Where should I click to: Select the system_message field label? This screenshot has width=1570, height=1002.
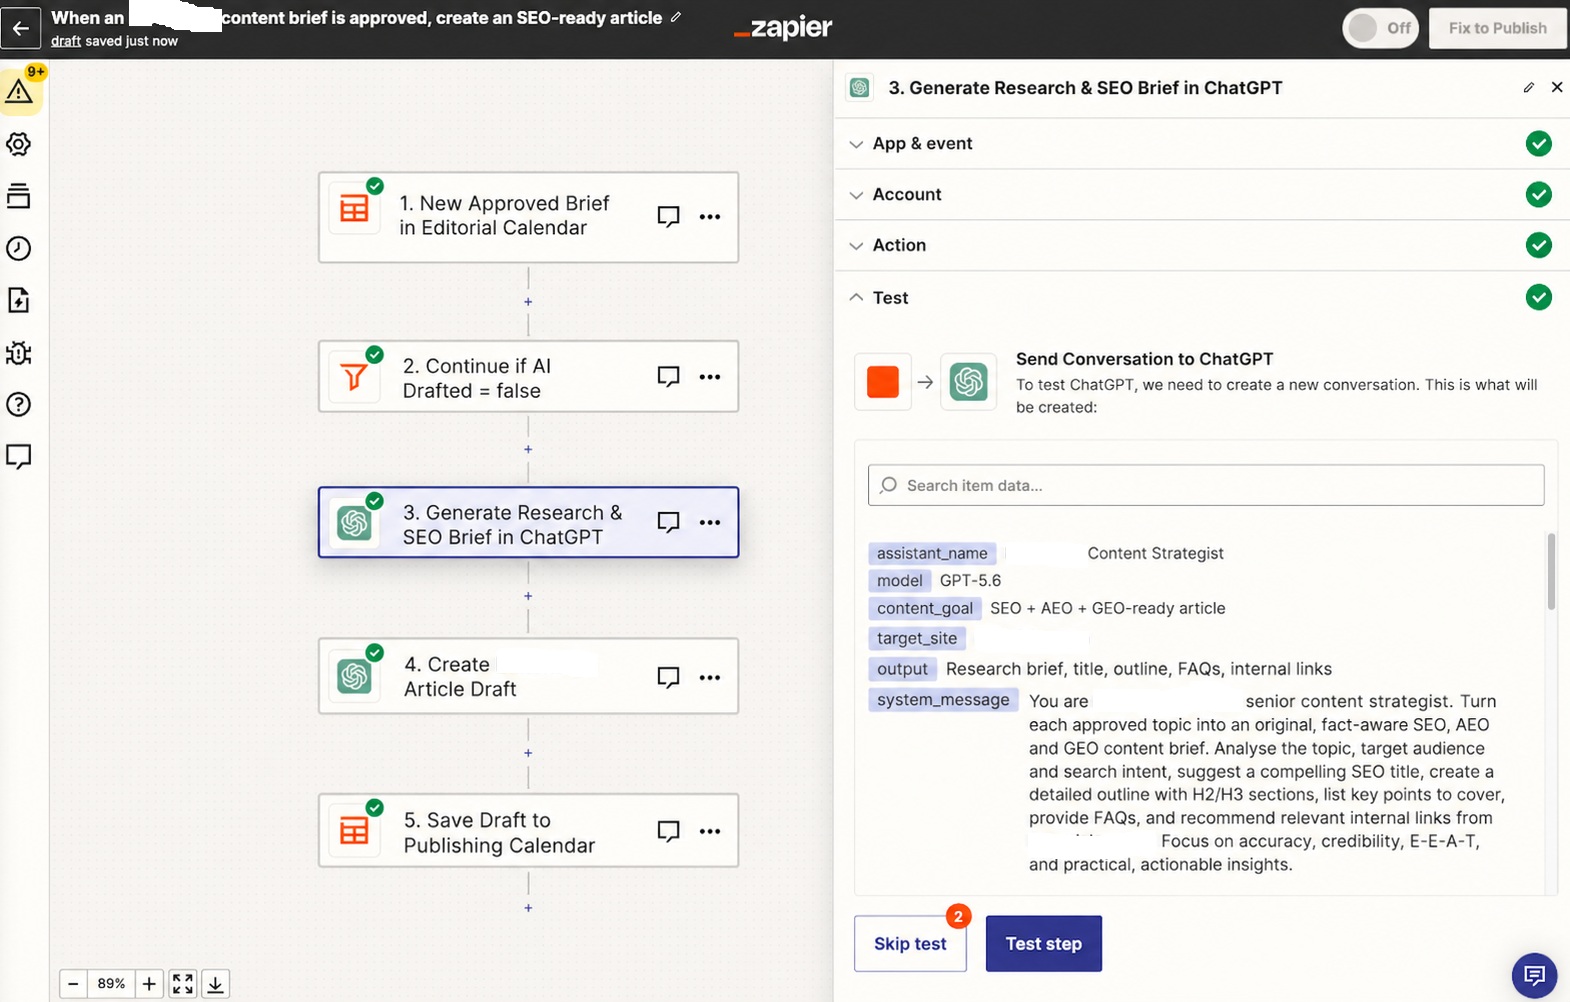click(943, 700)
